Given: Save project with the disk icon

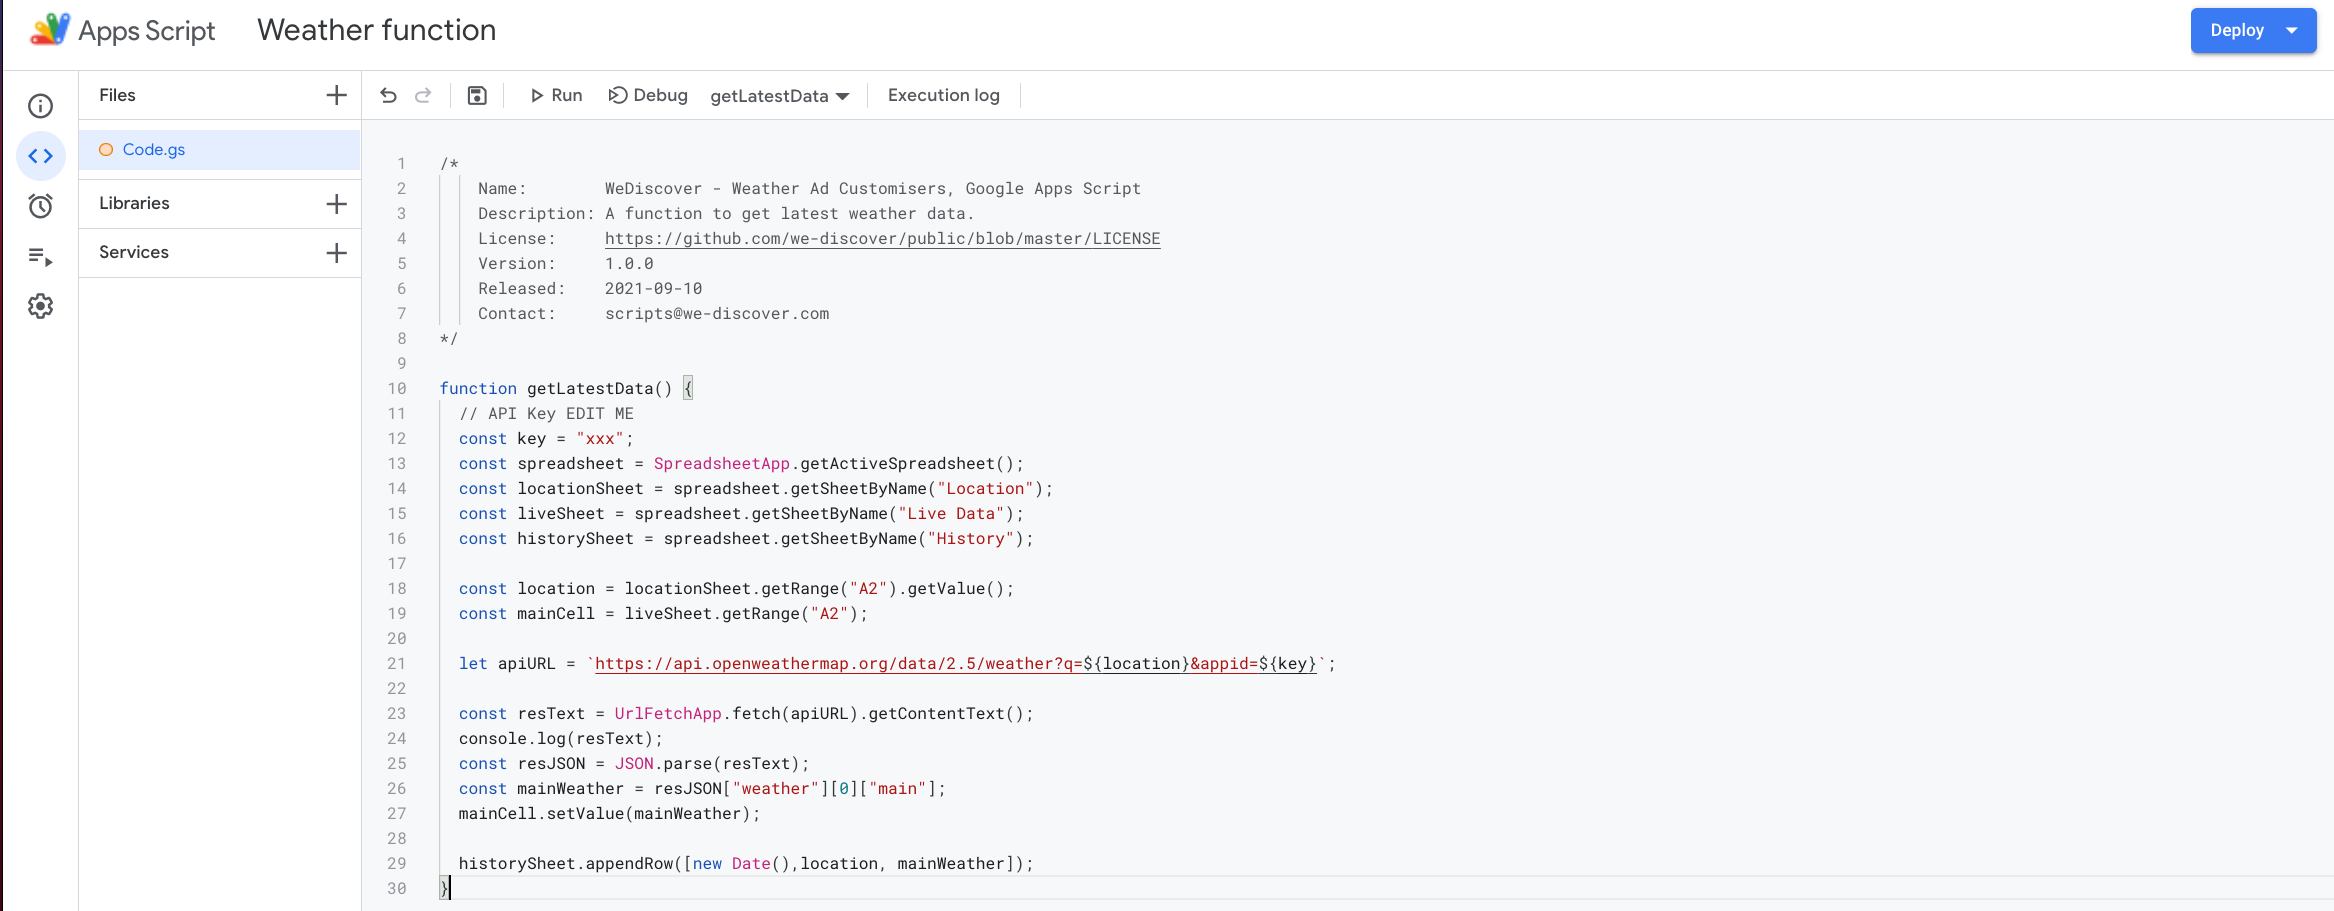Looking at the screenshot, I should pos(477,95).
